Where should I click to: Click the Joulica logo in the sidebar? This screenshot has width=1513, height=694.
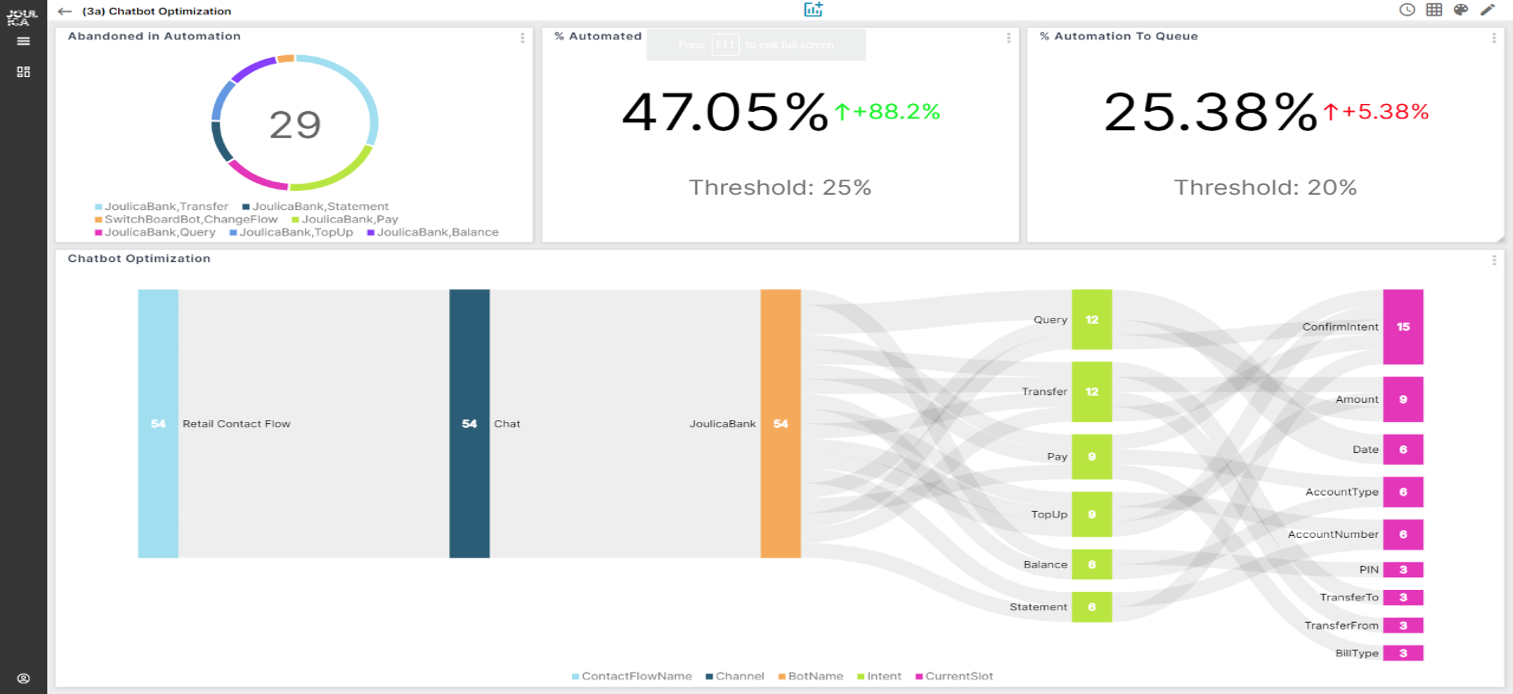tap(23, 16)
